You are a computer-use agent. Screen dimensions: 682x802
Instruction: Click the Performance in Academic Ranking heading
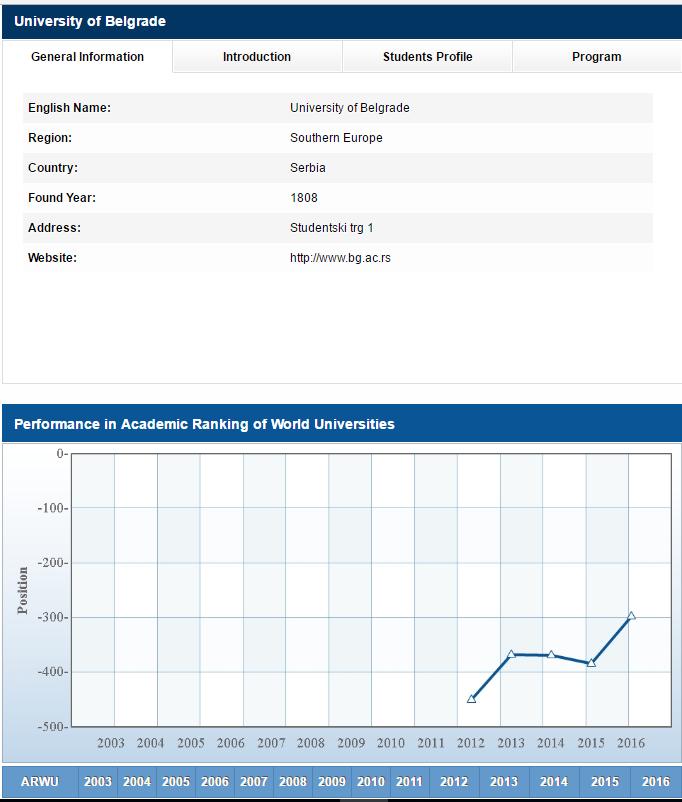[x=204, y=424]
